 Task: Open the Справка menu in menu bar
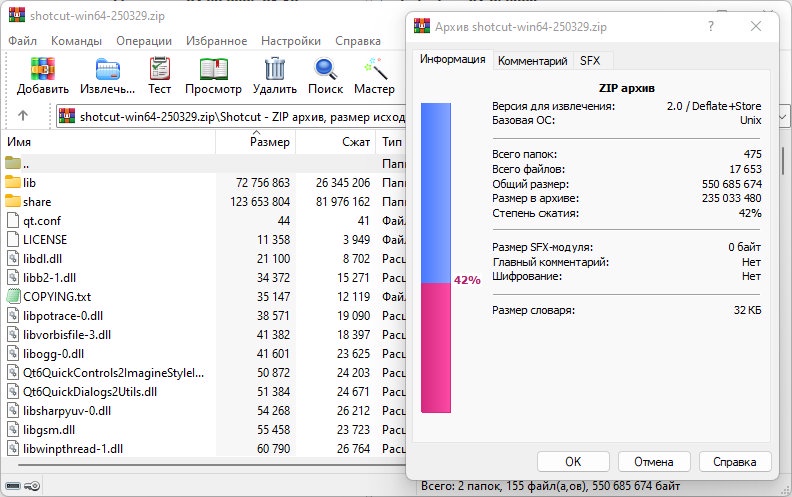pos(358,41)
